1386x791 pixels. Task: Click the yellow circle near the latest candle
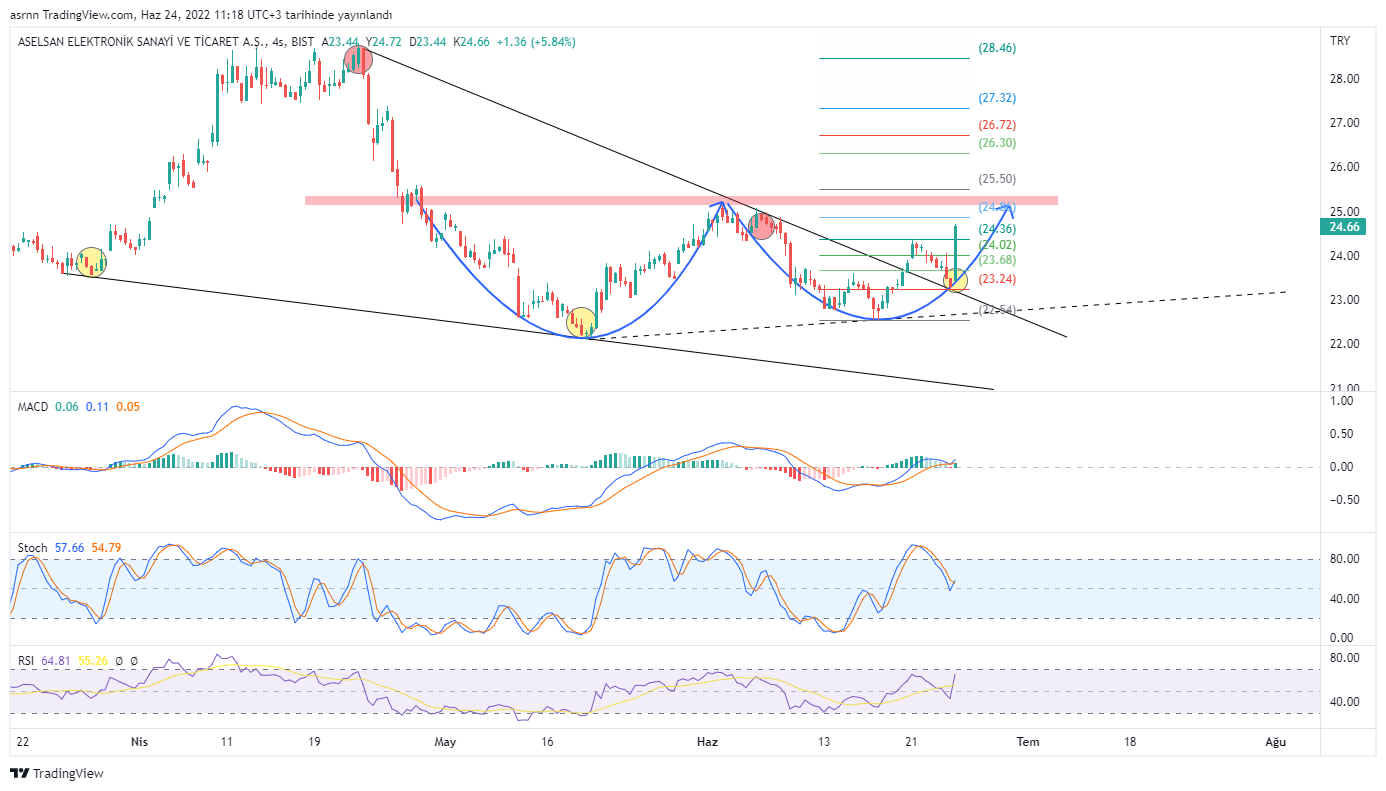click(x=955, y=279)
